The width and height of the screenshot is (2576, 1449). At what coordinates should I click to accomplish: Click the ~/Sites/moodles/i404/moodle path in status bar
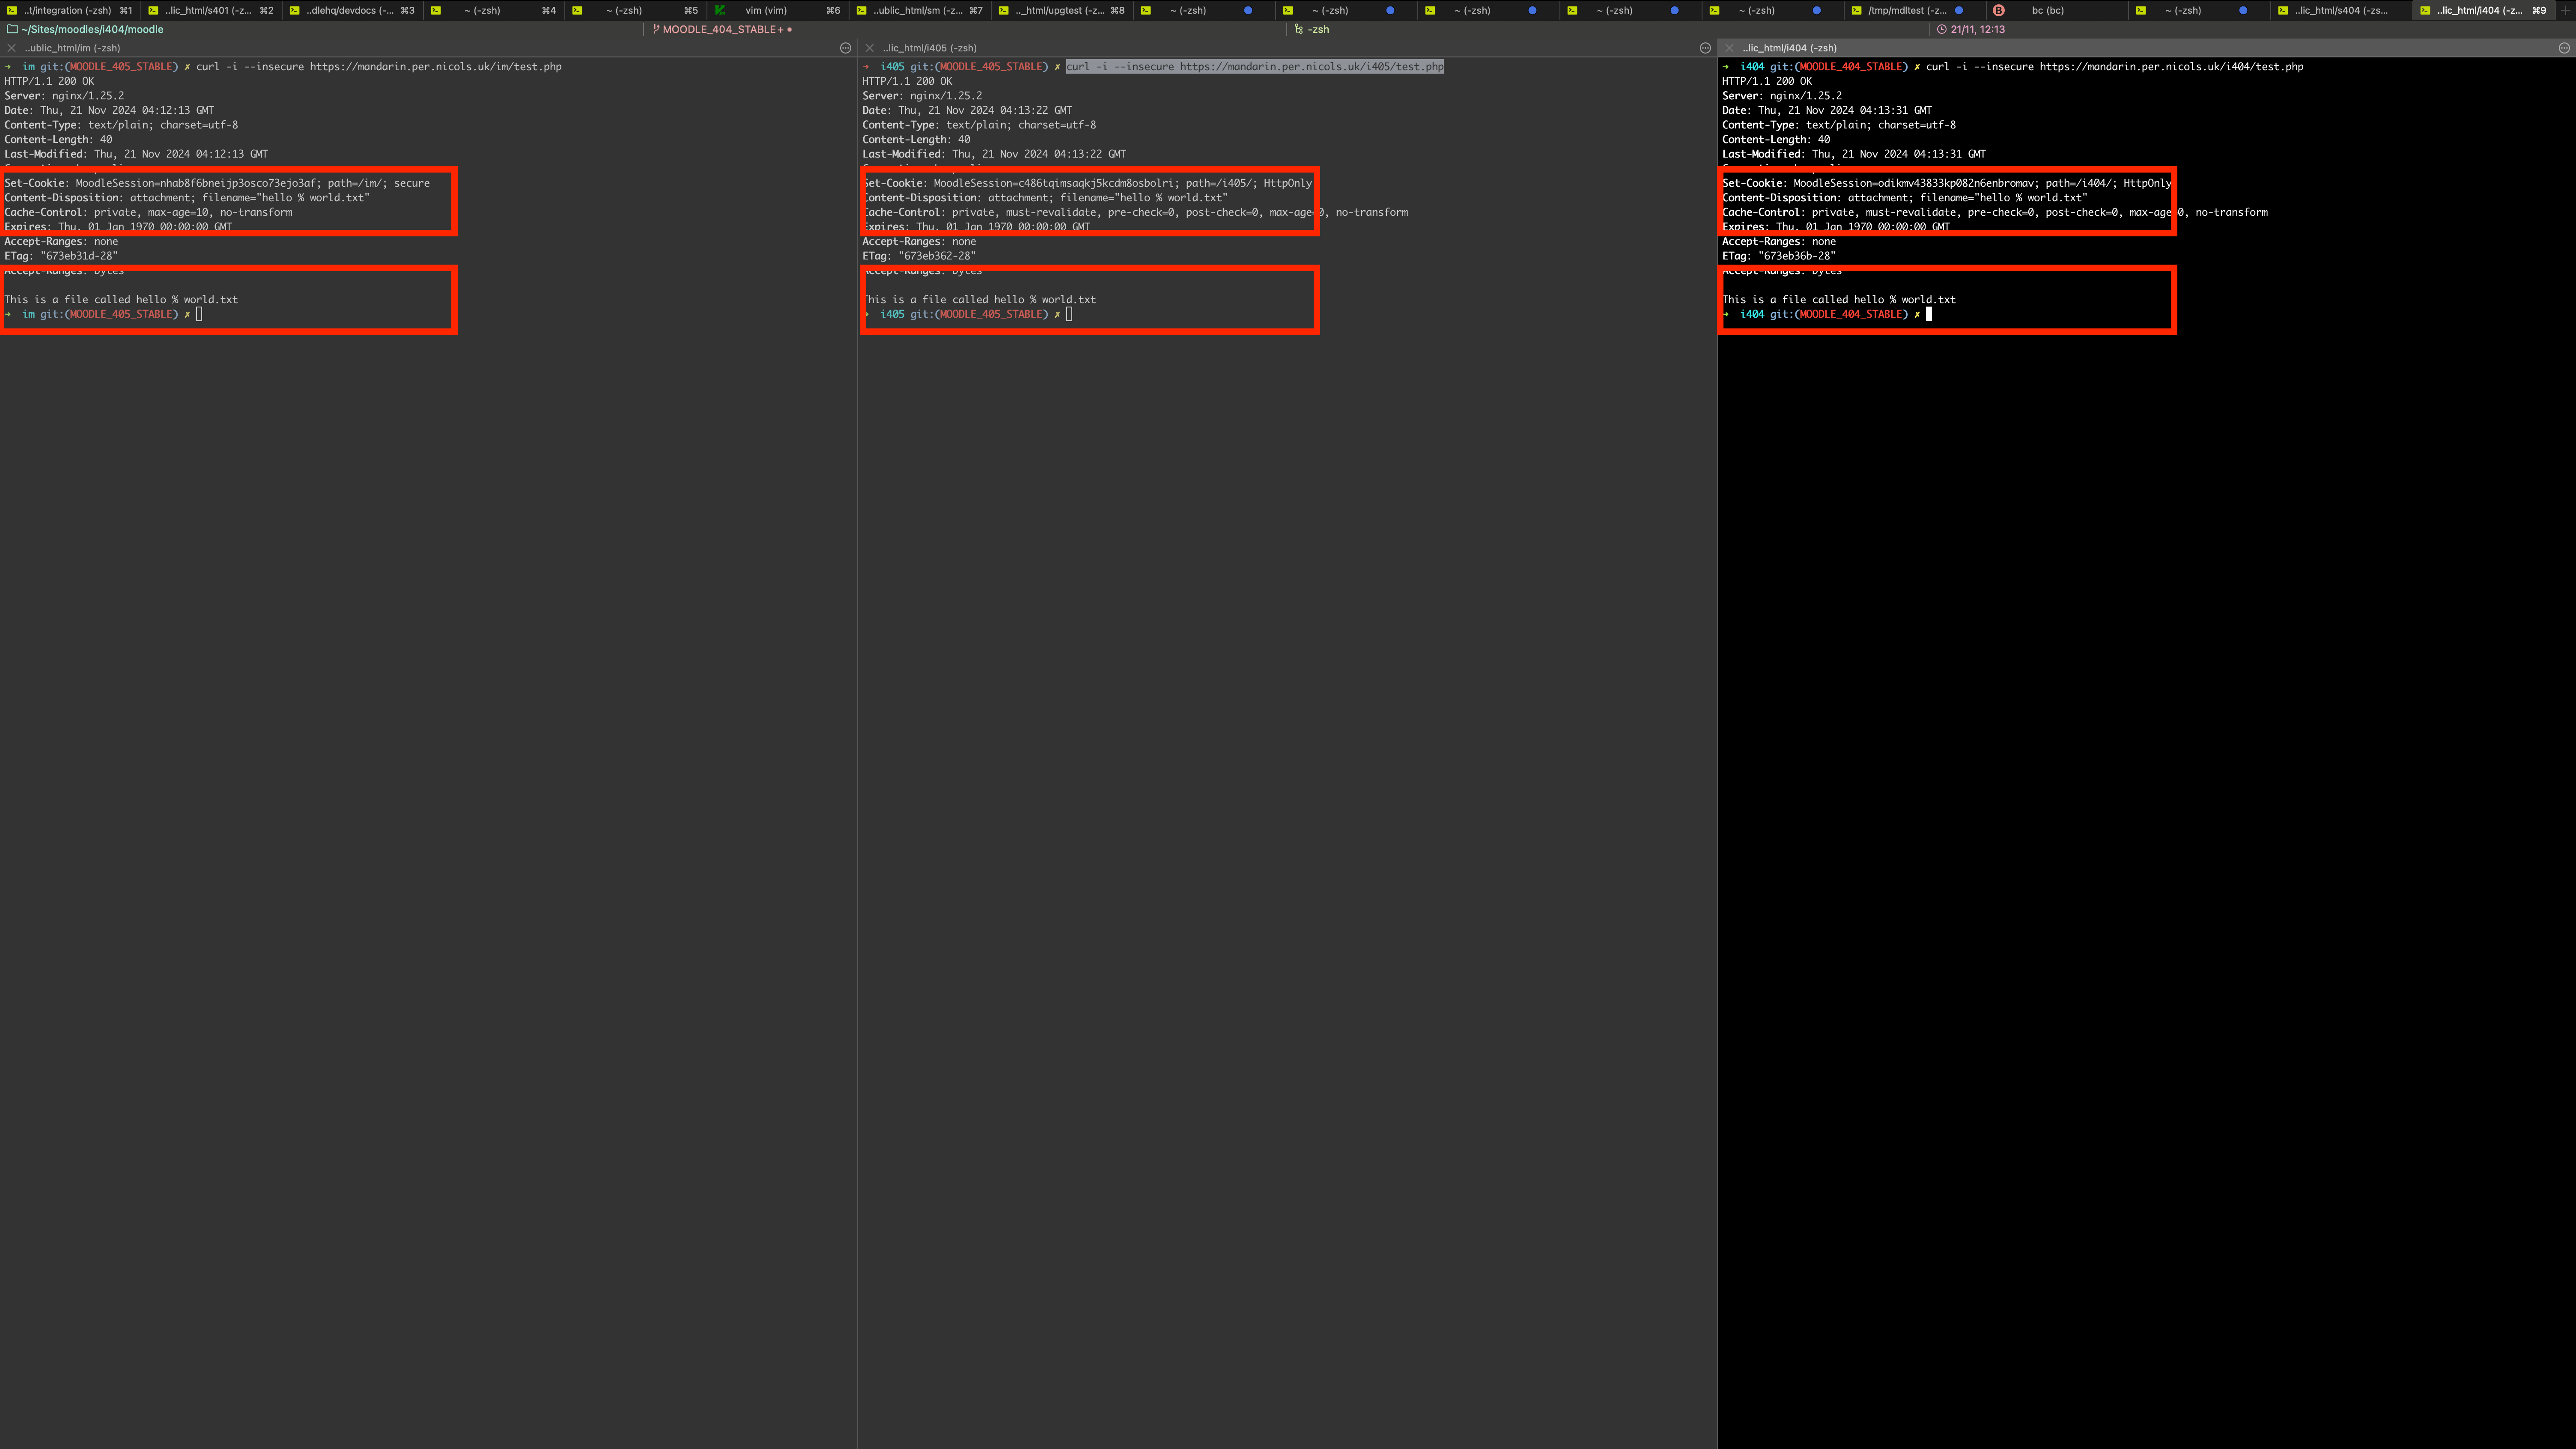[x=93, y=29]
